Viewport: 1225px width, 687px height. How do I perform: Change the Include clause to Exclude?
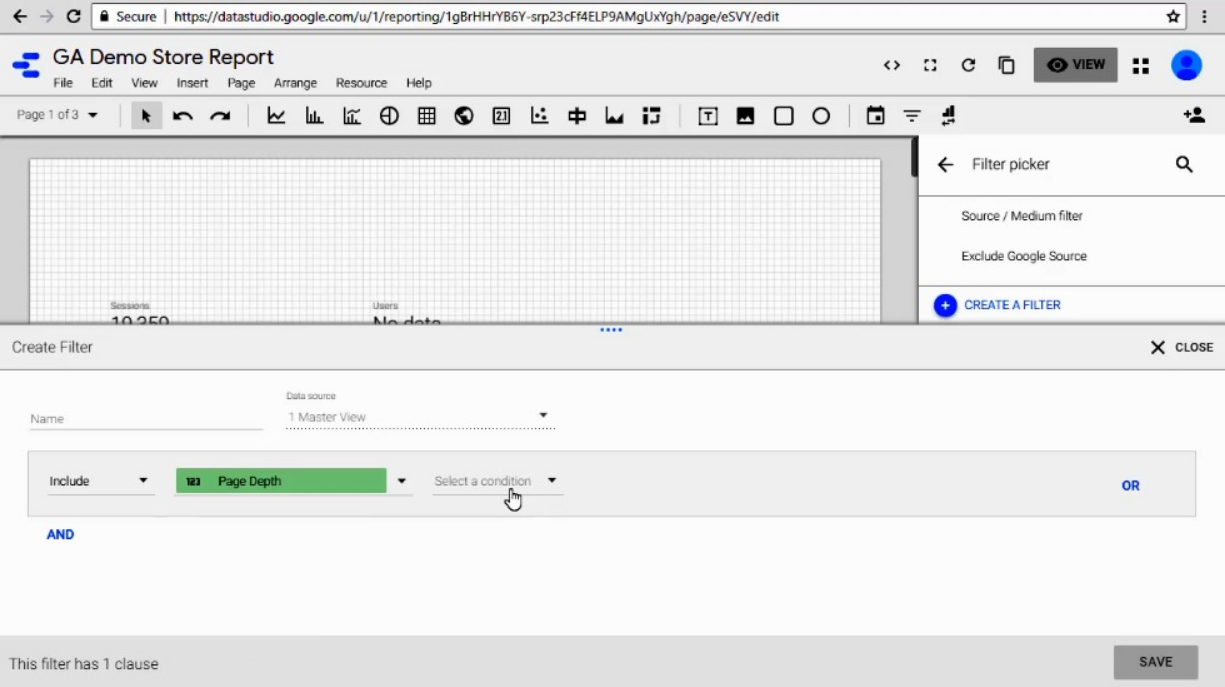(100, 480)
